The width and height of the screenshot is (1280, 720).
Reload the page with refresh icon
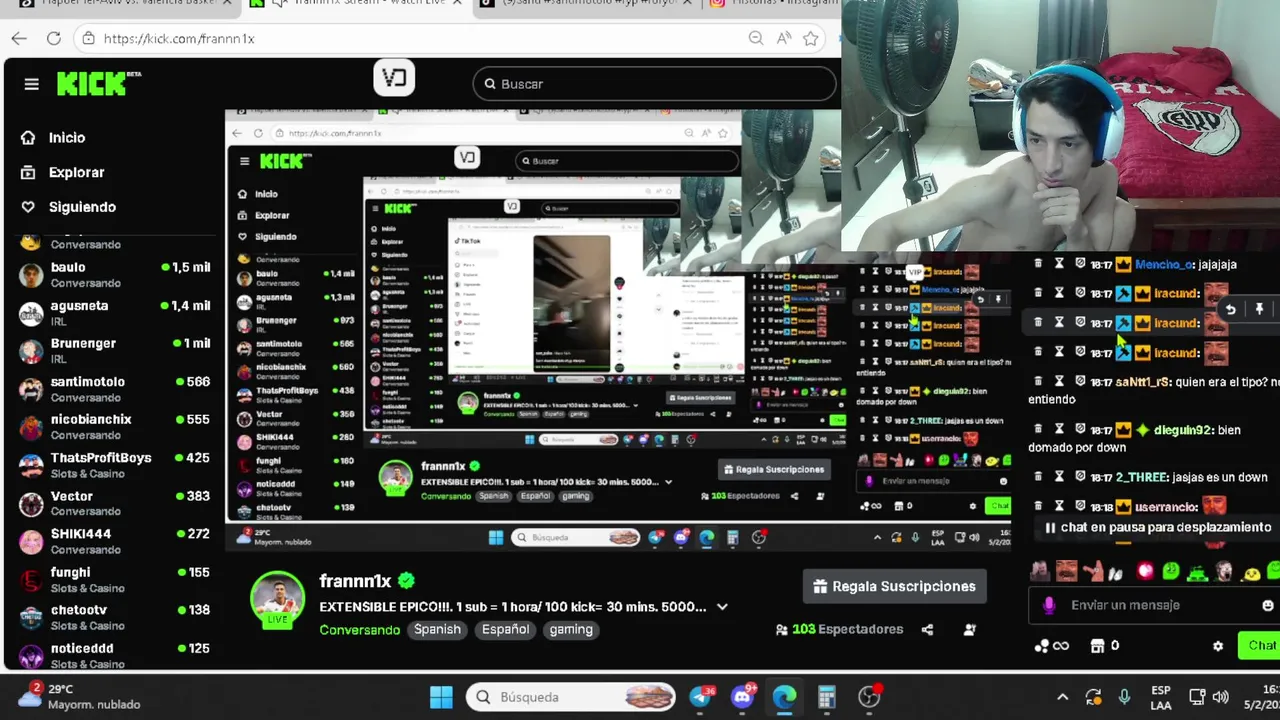[x=54, y=38]
